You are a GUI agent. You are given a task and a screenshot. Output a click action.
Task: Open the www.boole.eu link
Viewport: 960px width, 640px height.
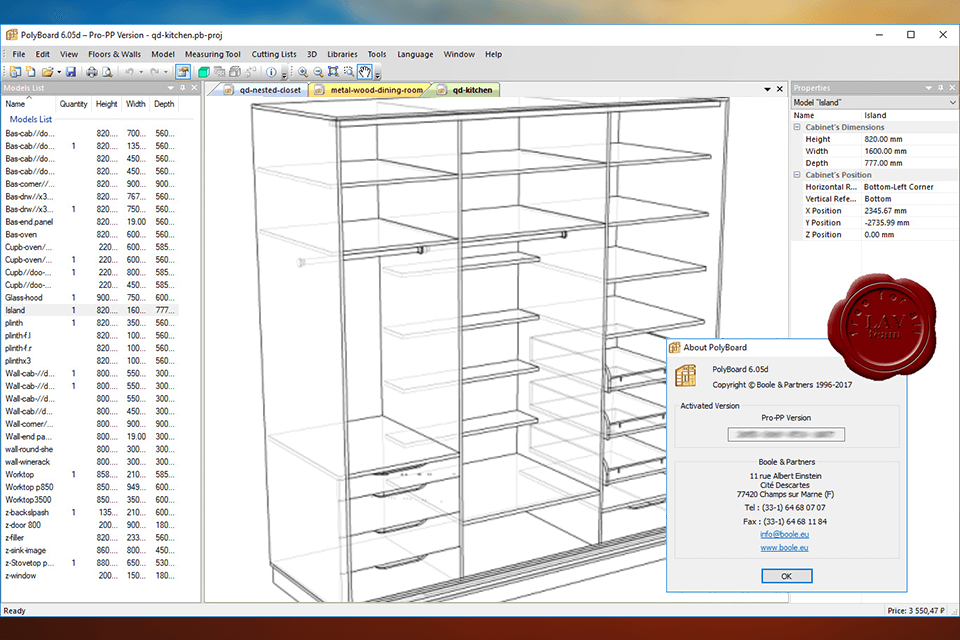[x=786, y=548]
